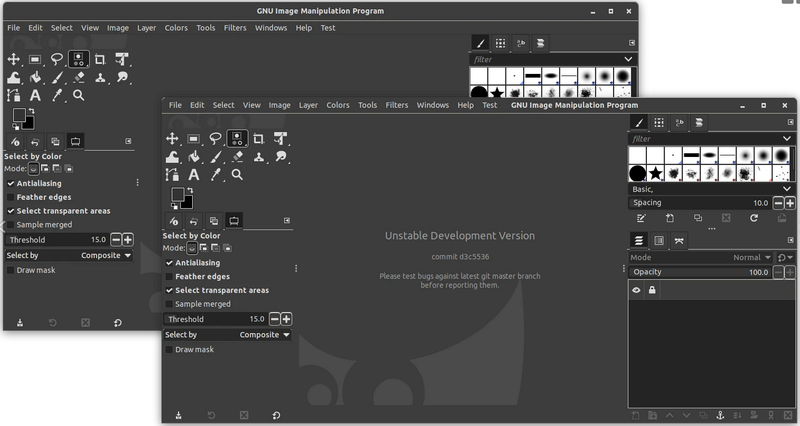
Task: Select the Move tool in front window
Action: point(172,138)
